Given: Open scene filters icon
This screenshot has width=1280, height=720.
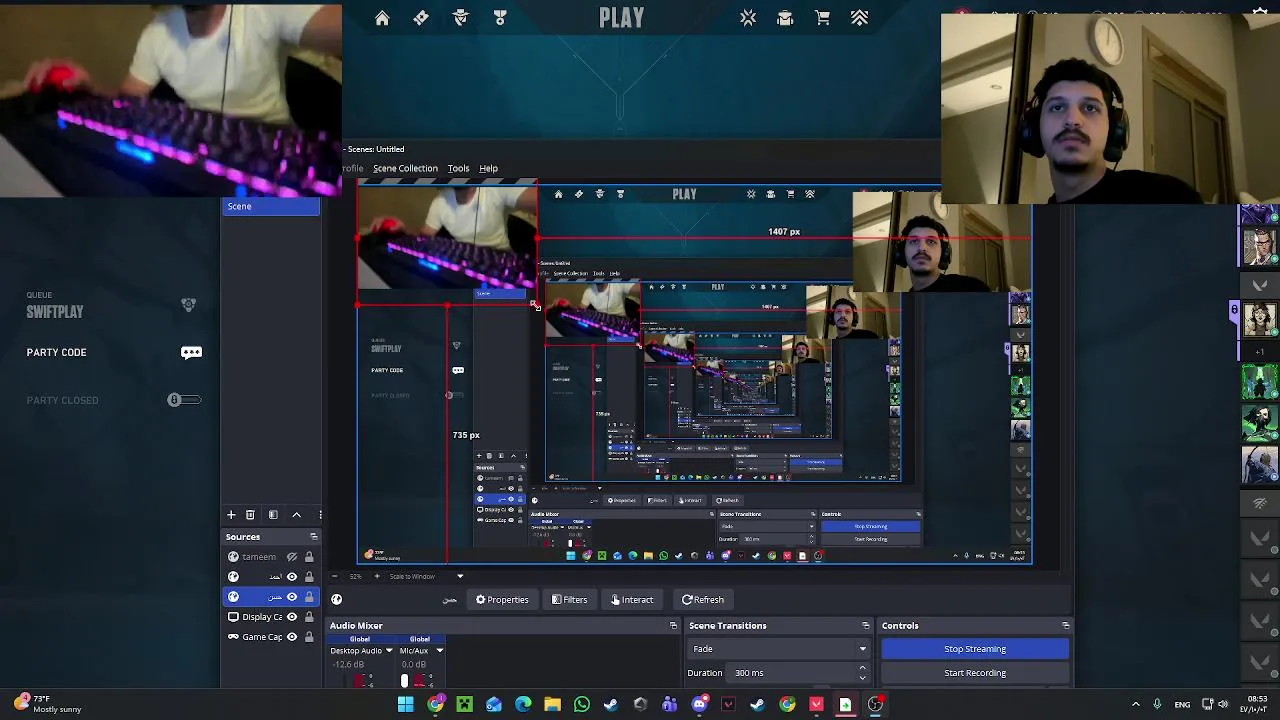Looking at the screenshot, I should click(x=273, y=514).
